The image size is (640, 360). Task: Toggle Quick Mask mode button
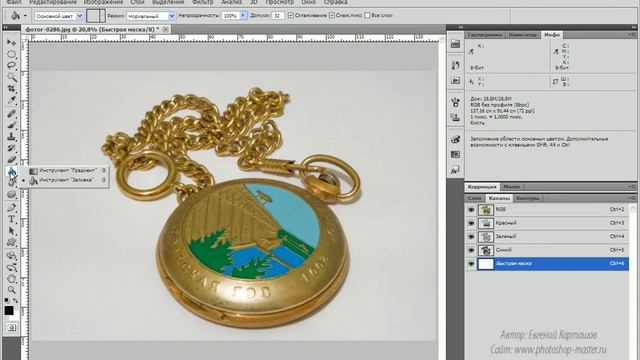(11, 328)
